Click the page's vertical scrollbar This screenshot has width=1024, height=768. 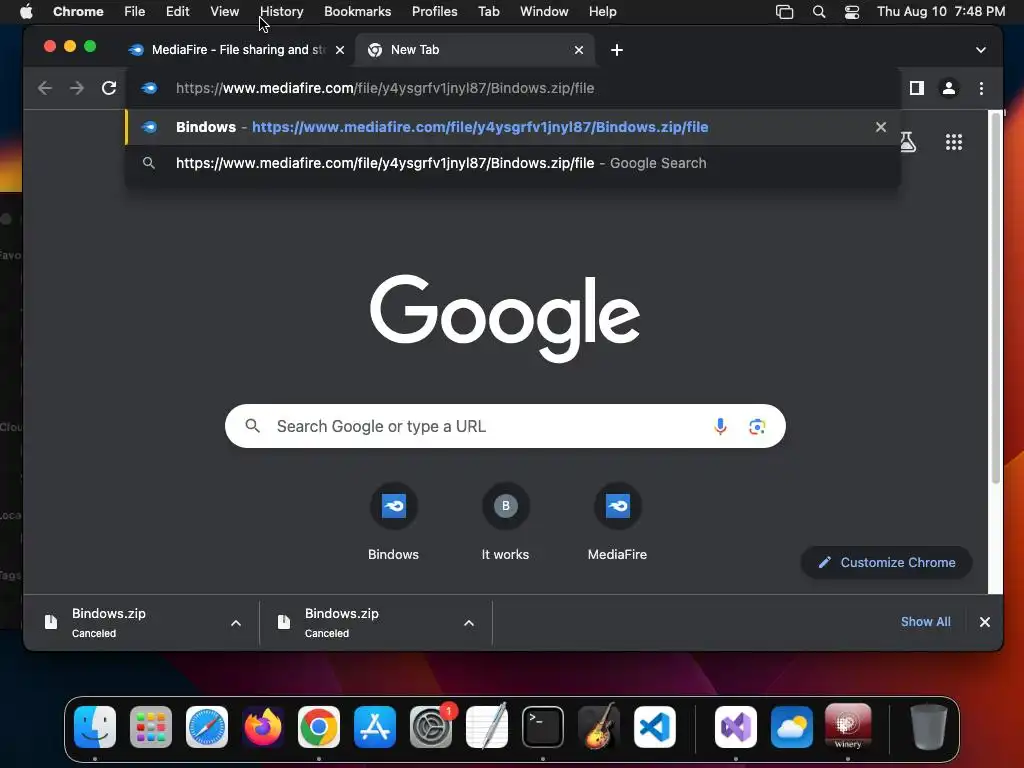tap(995, 297)
